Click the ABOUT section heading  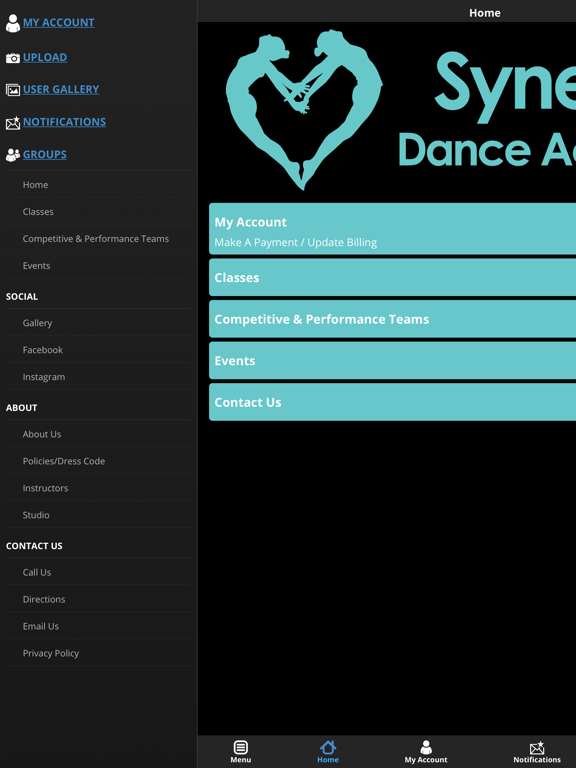click(22, 408)
